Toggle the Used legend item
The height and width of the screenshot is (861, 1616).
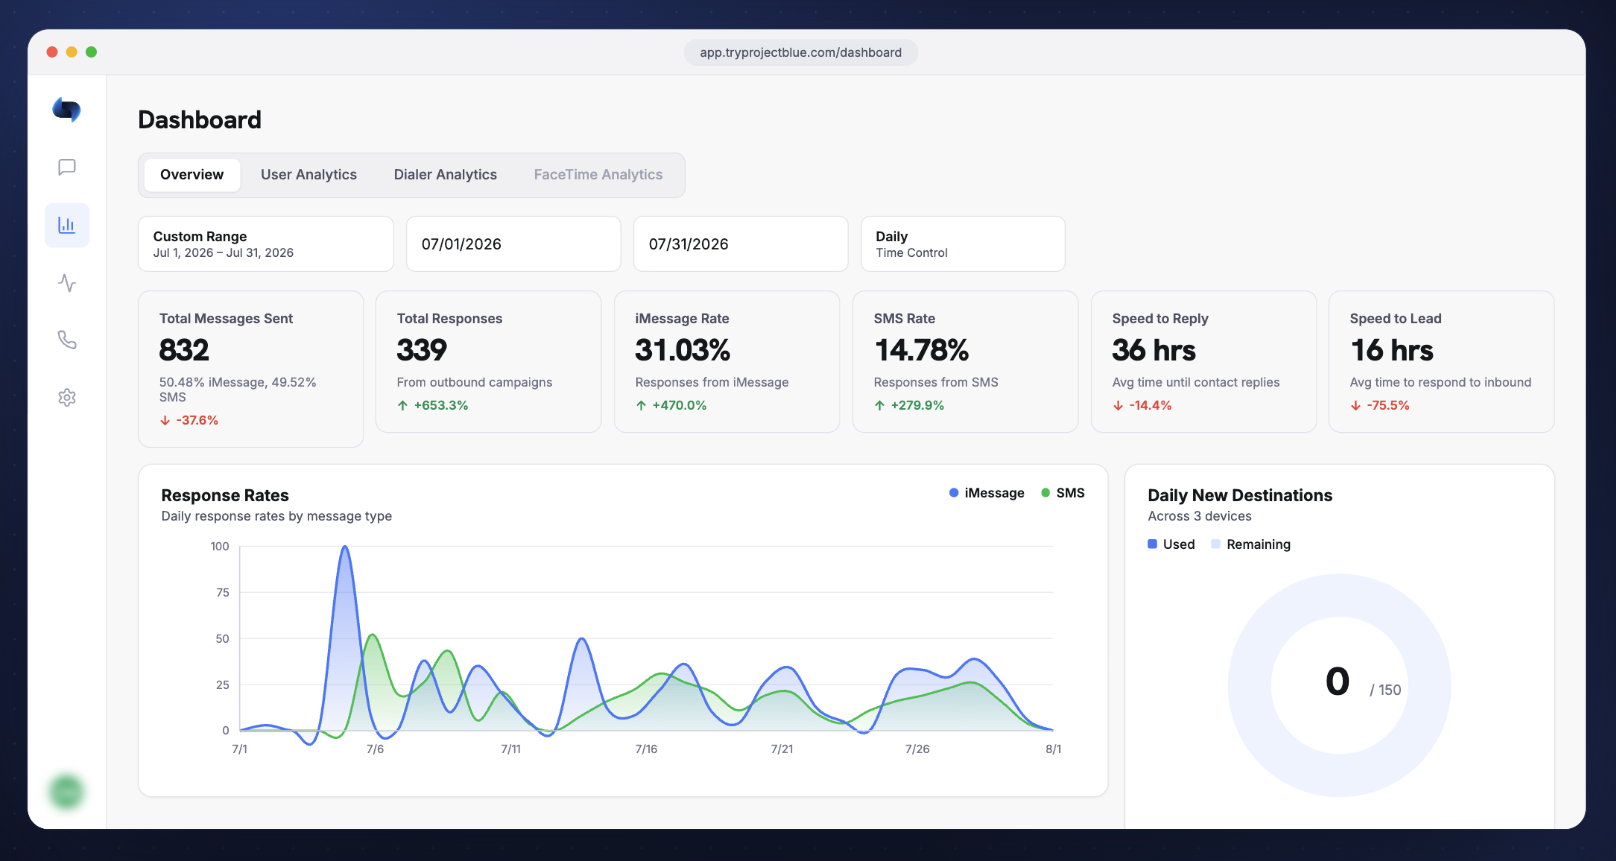point(1171,545)
